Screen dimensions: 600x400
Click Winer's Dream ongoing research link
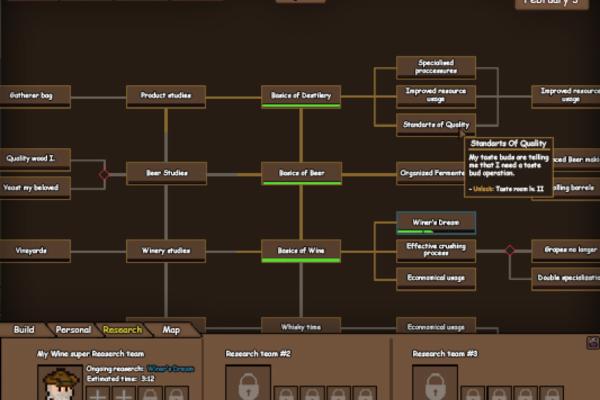point(170,369)
